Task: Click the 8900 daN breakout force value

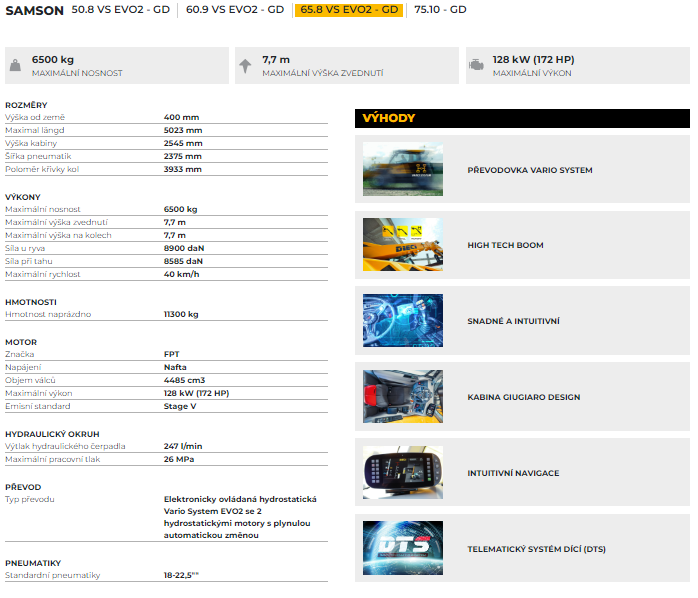Action: pos(184,248)
